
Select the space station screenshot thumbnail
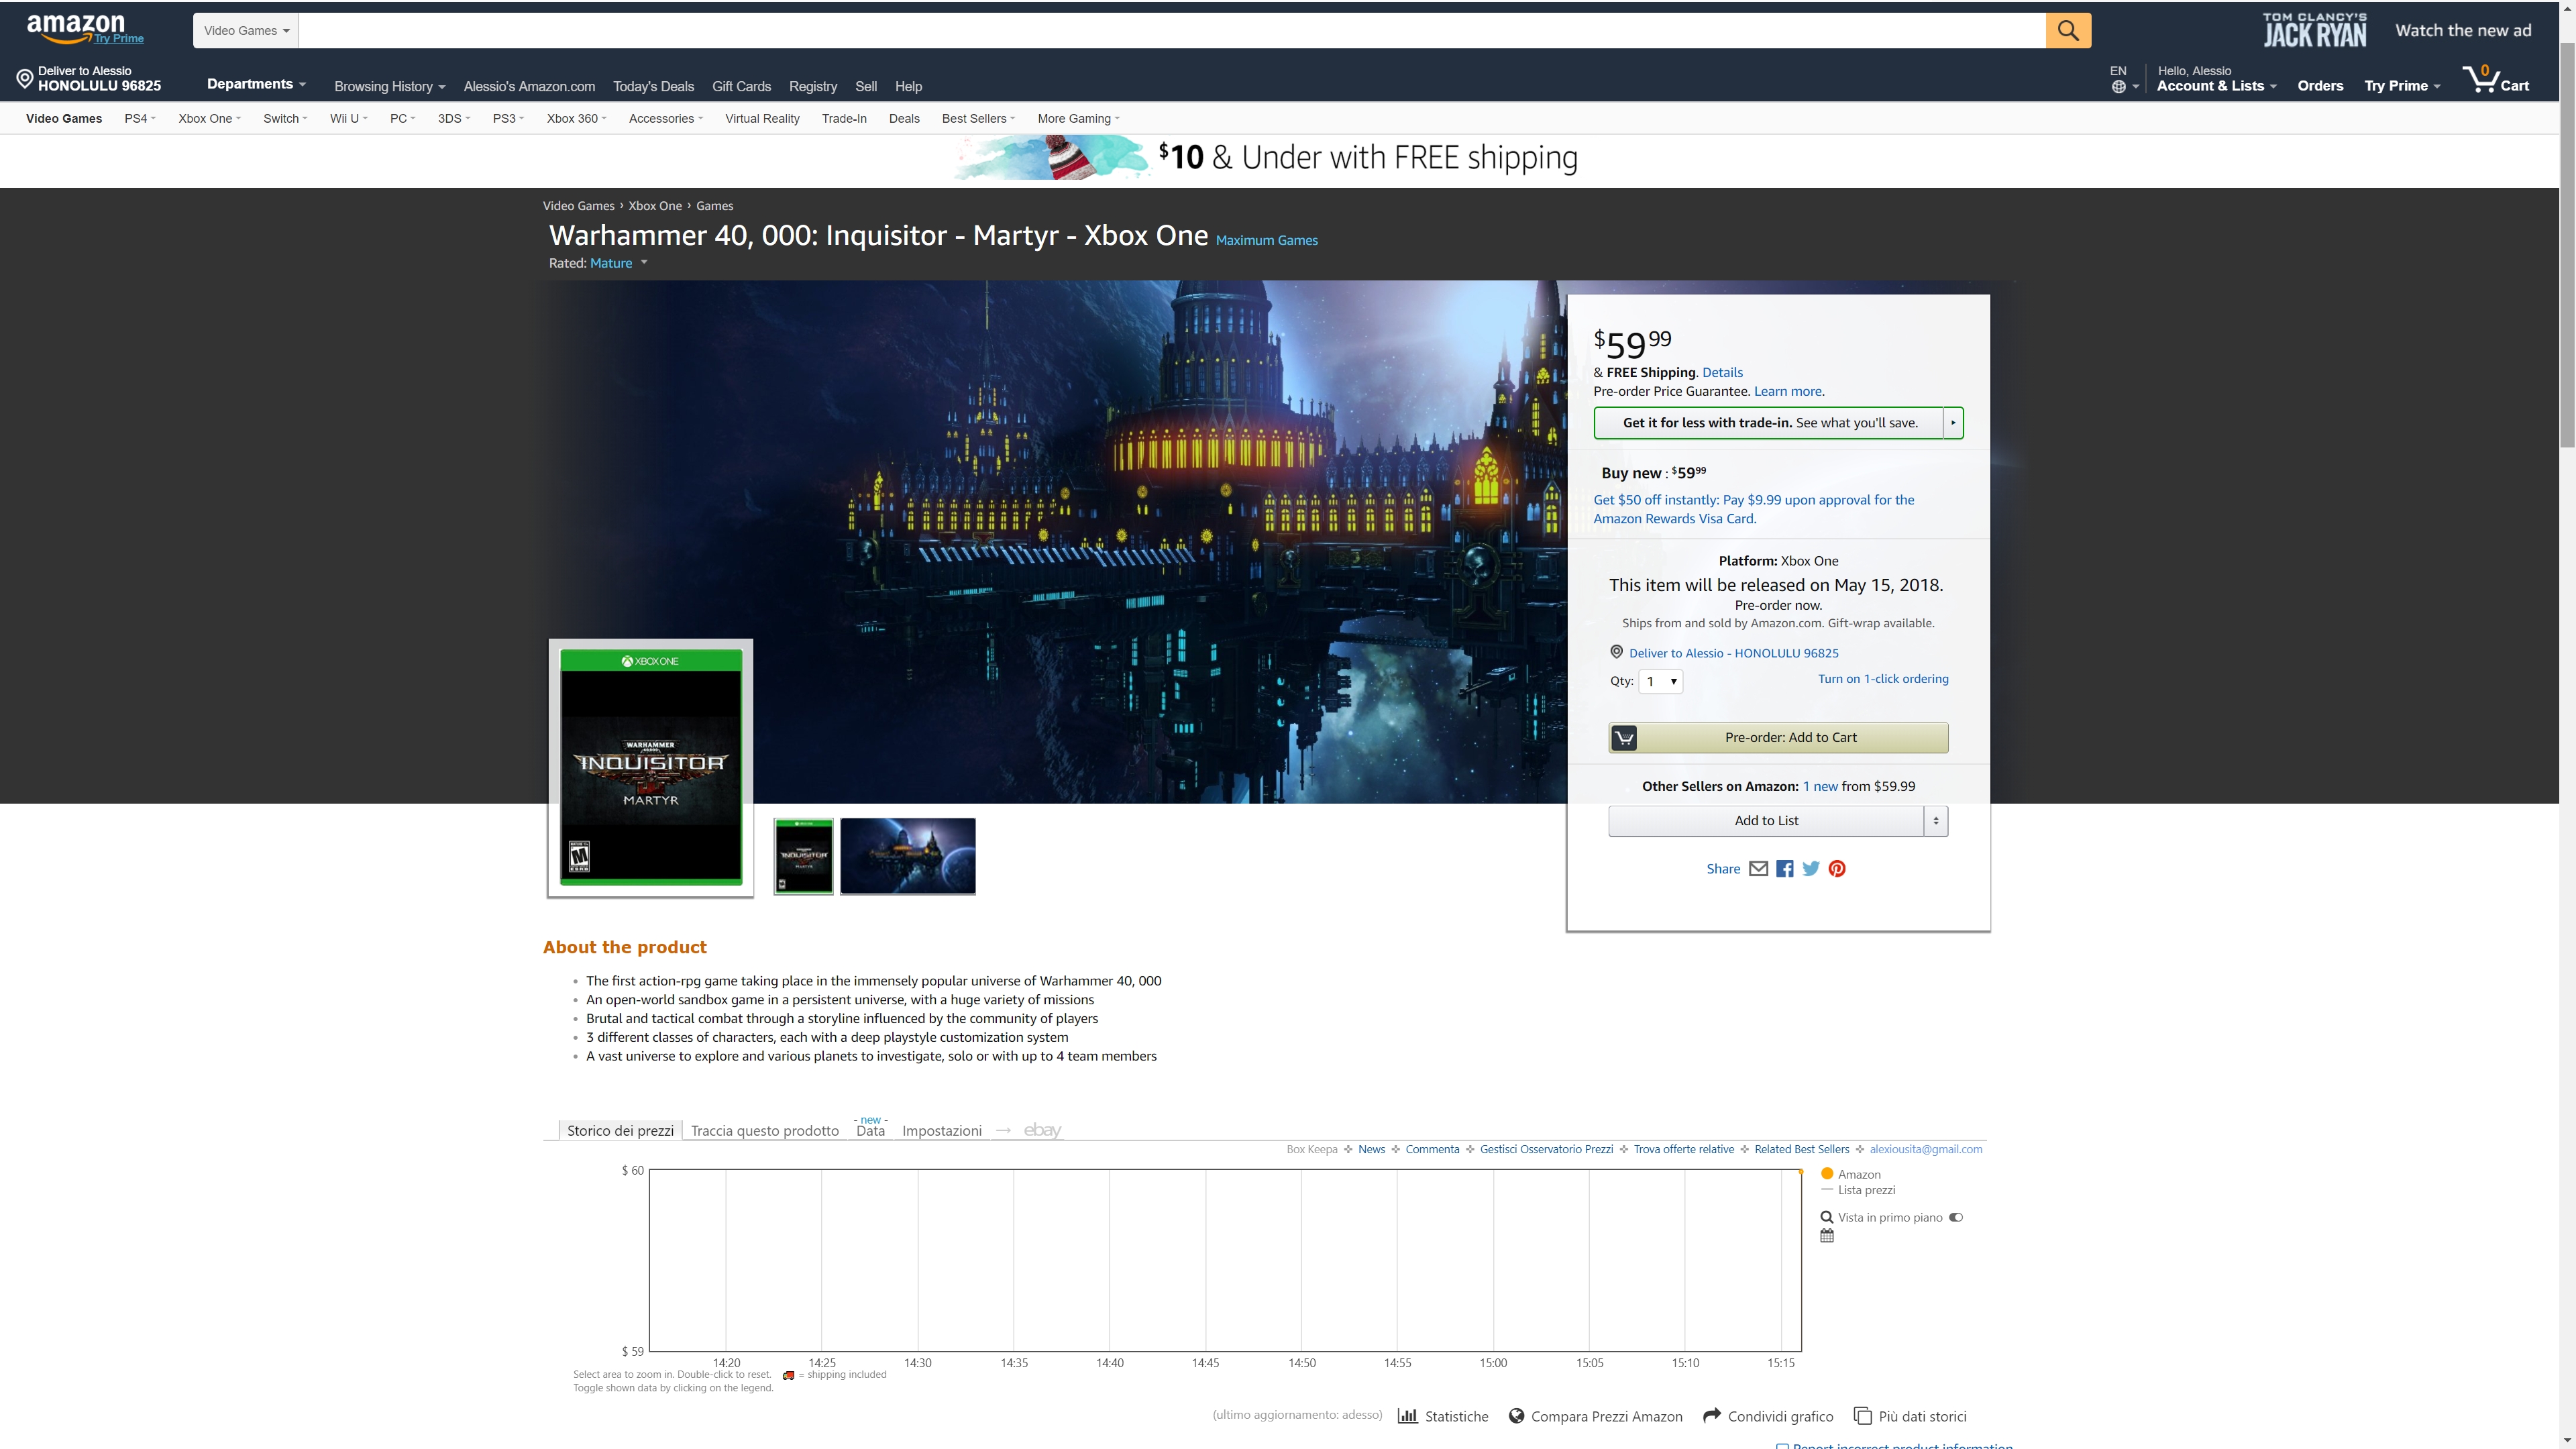click(x=907, y=856)
